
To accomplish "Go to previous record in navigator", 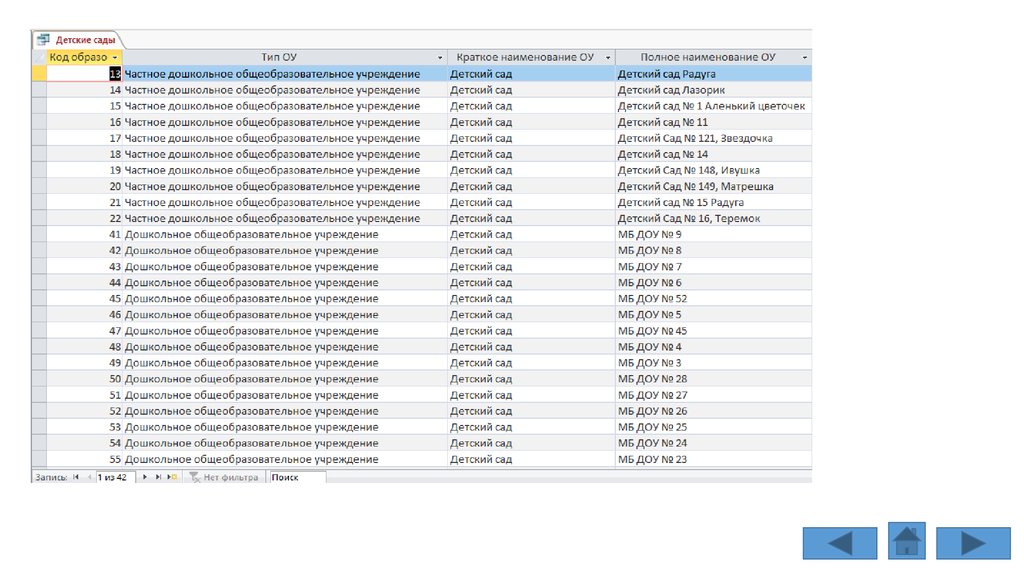I will (89, 478).
